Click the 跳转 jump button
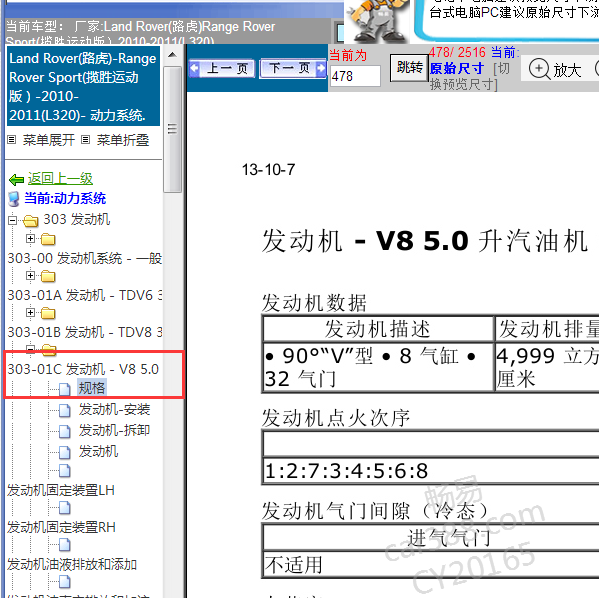 [409, 68]
